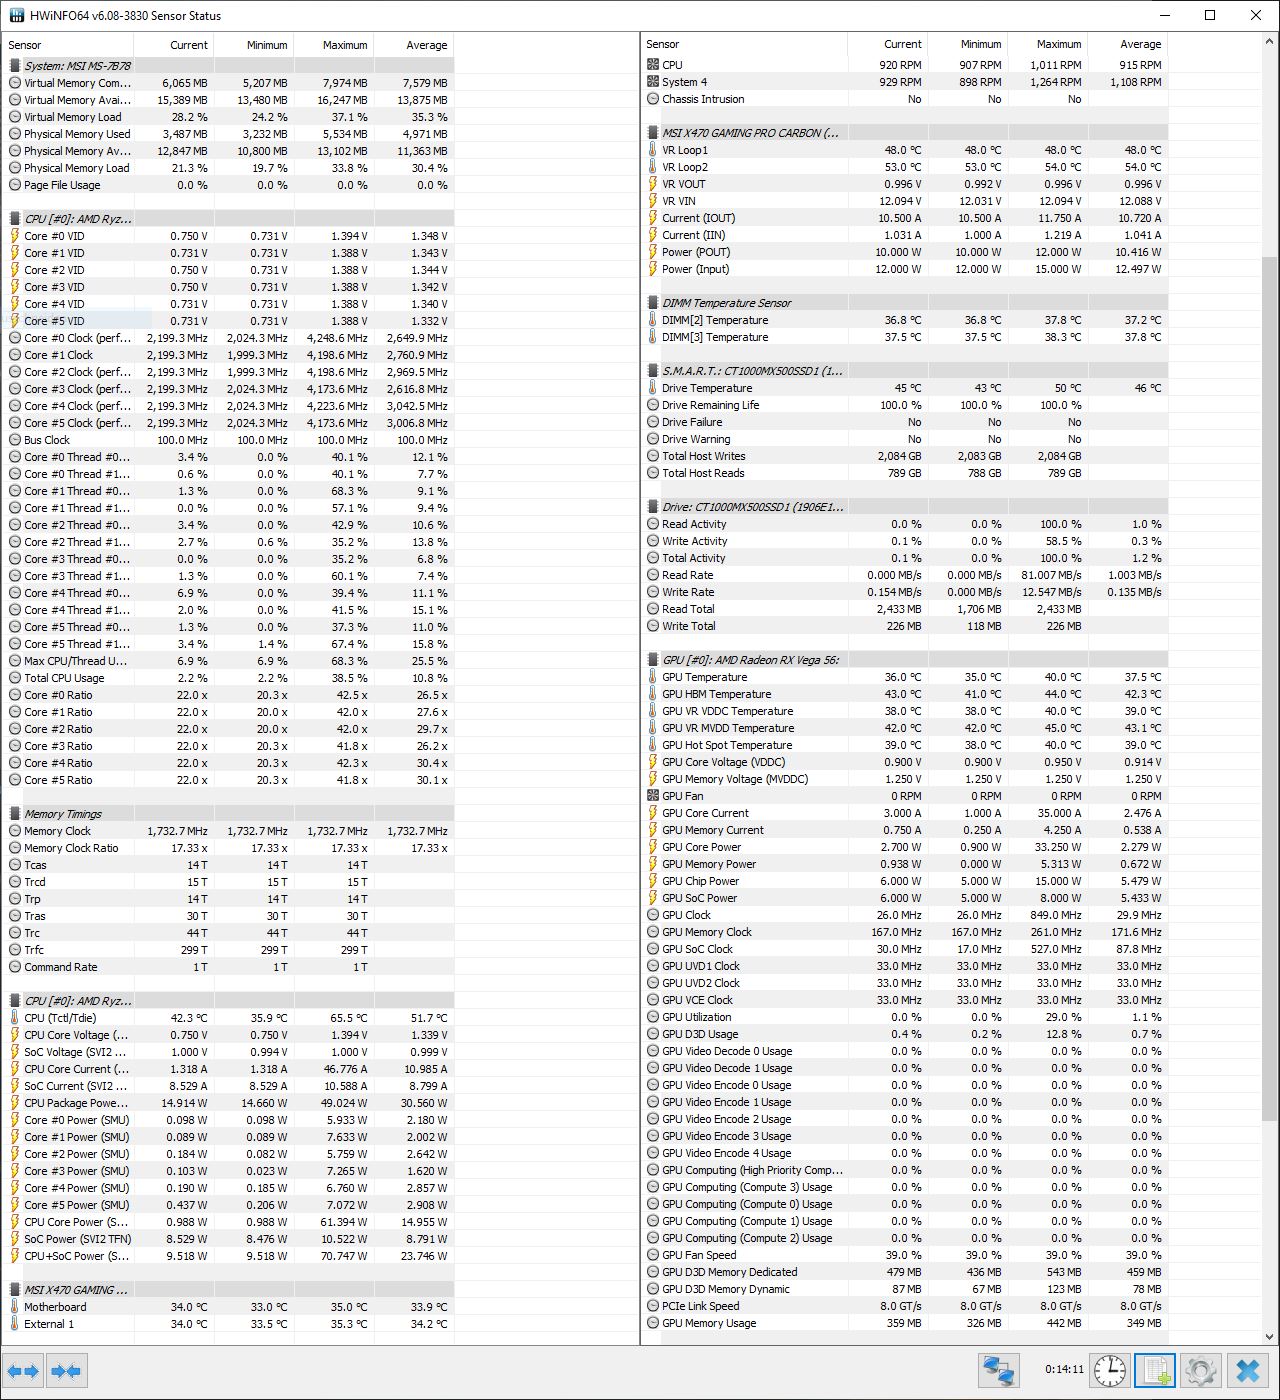
Task: Open sensor settings gear icon
Action: point(1200,1370)
